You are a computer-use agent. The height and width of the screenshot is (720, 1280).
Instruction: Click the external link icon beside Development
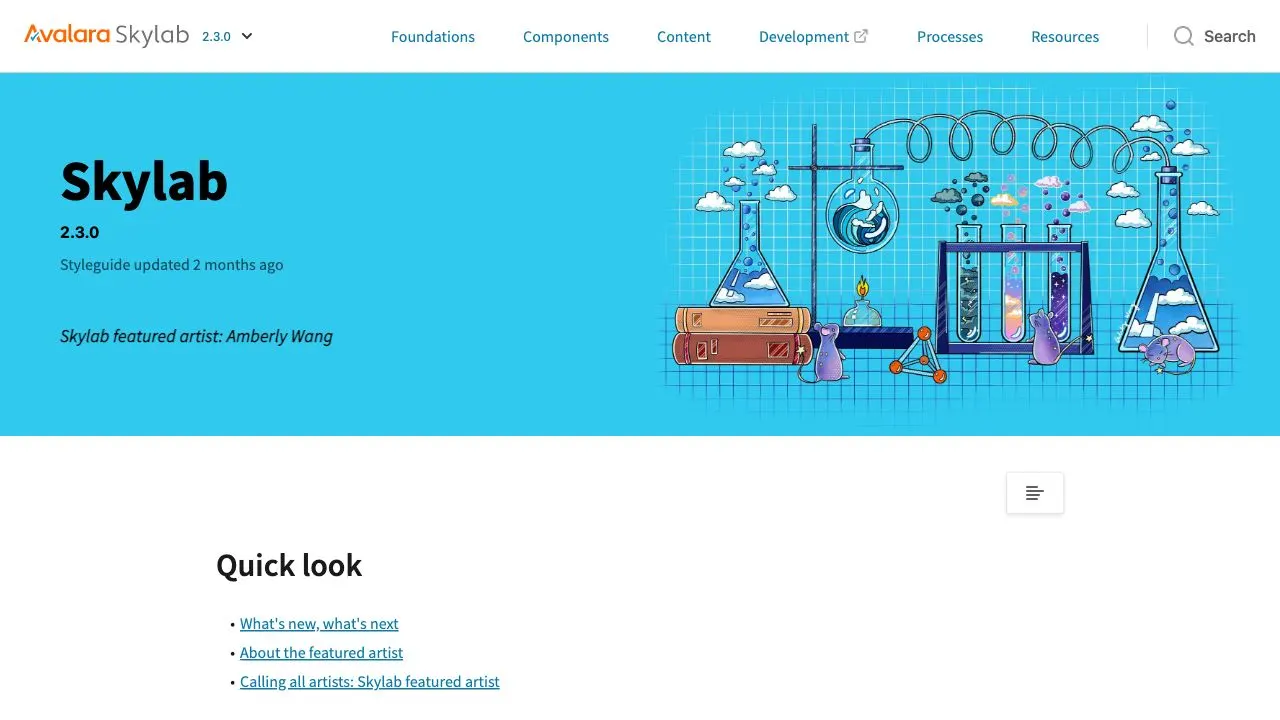[861, 36]
